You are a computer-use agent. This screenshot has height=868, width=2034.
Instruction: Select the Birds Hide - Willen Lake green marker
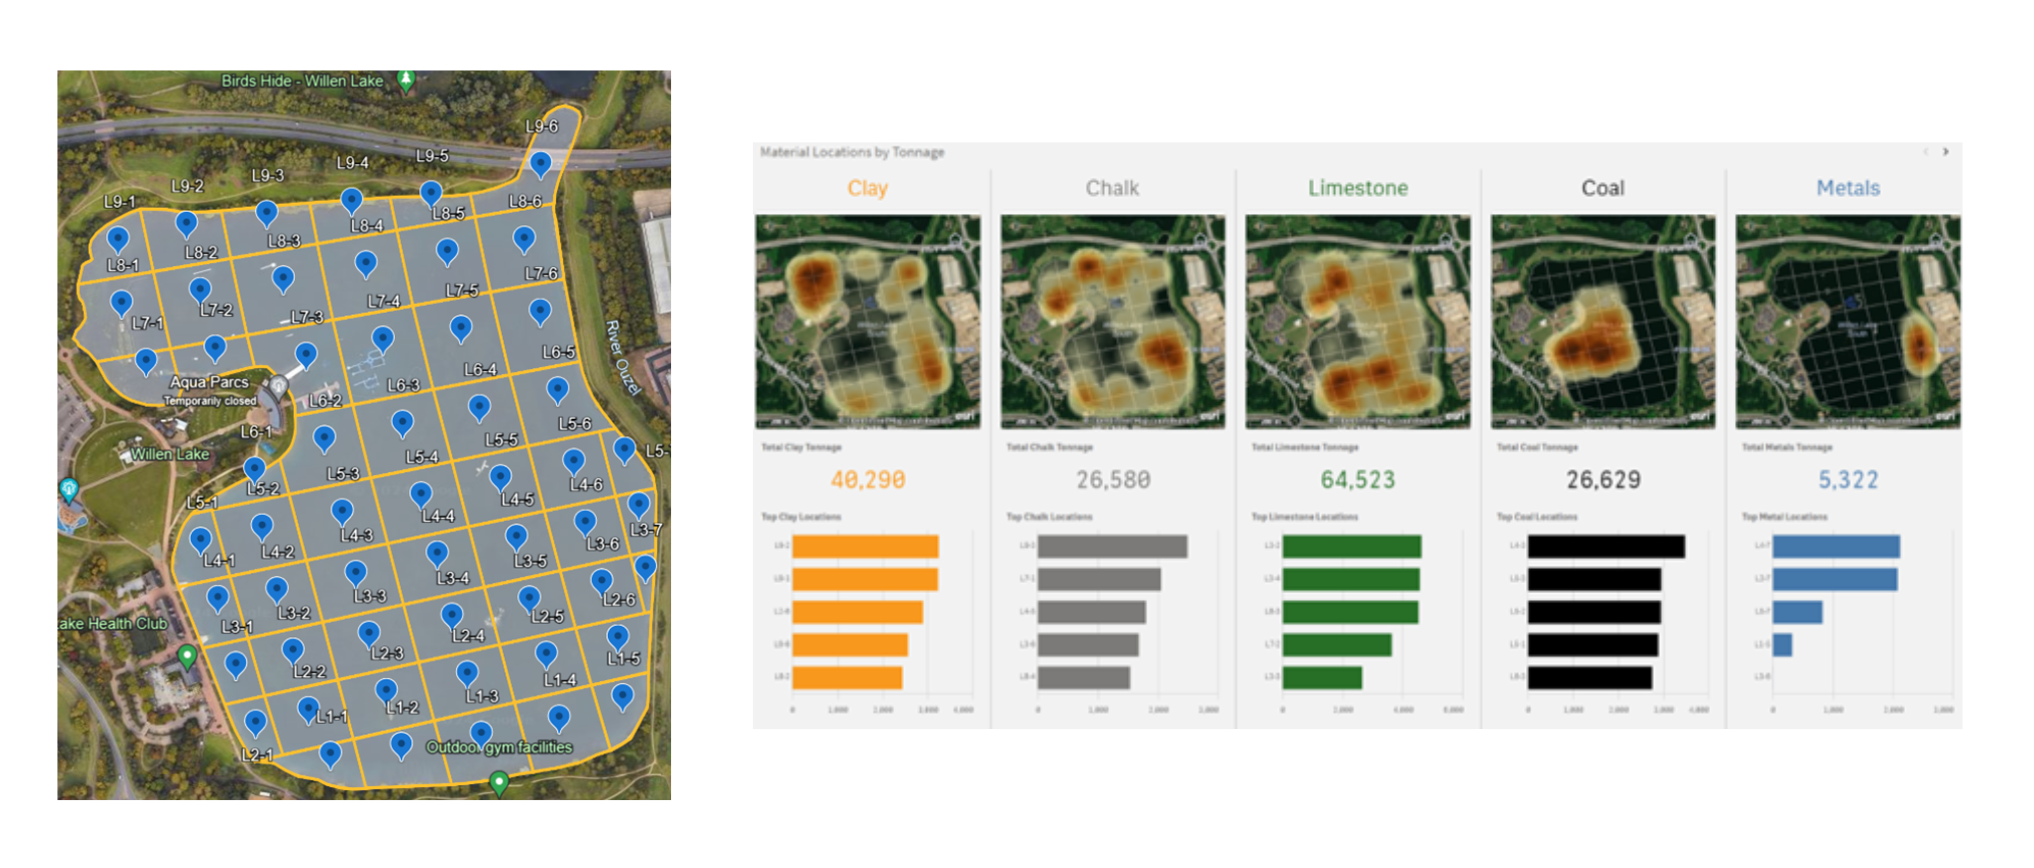[405, 80]
